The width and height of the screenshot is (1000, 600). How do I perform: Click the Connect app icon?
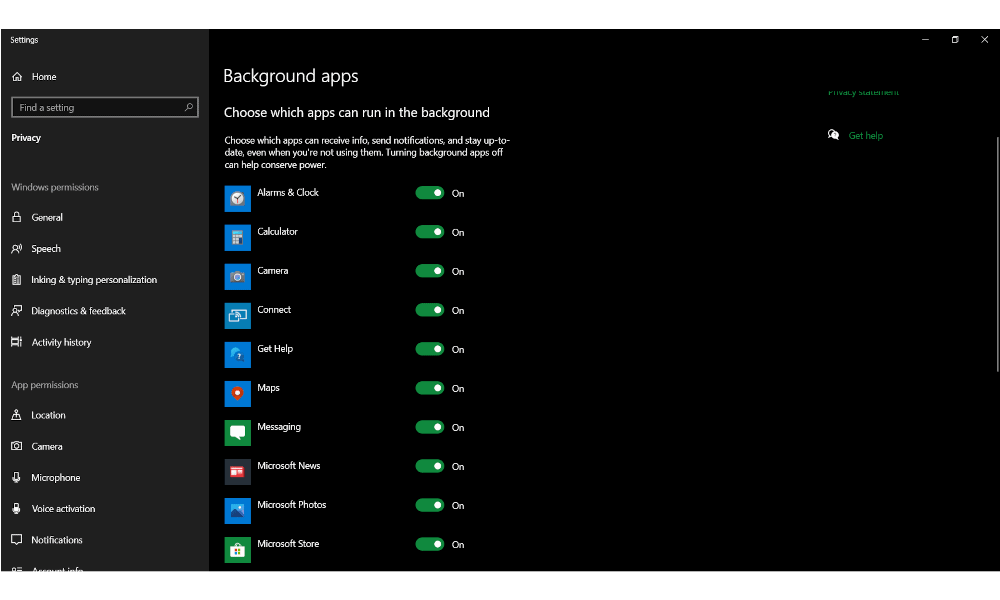click(237, 316)
